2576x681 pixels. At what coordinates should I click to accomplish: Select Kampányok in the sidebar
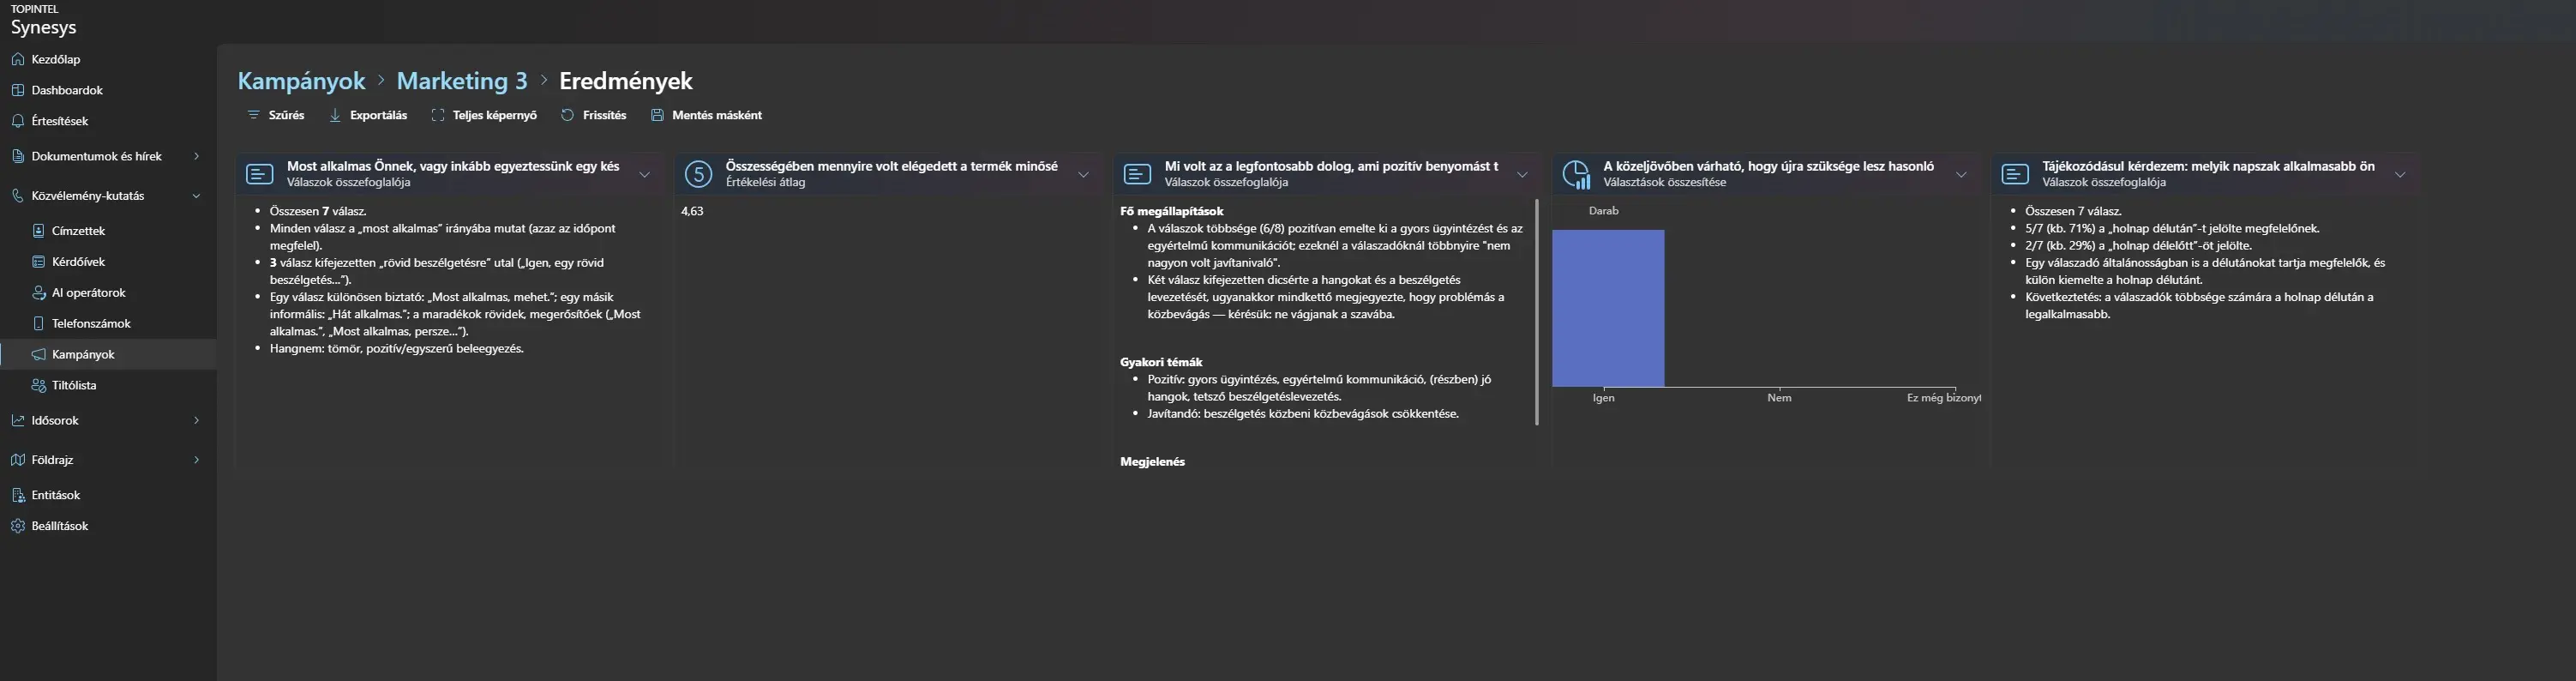coord(108,354)
